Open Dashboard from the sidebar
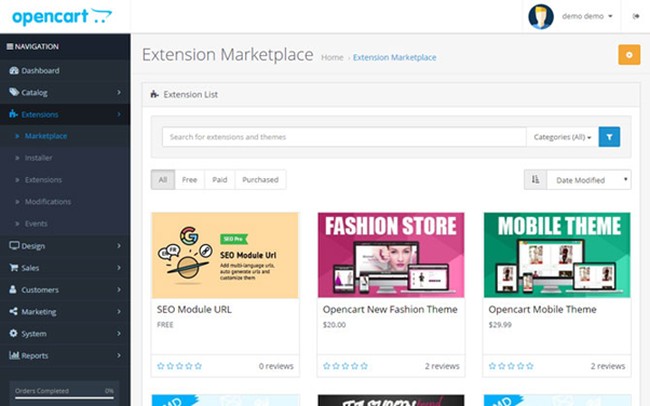The image size is (650, 406). (x=40, y=71)
